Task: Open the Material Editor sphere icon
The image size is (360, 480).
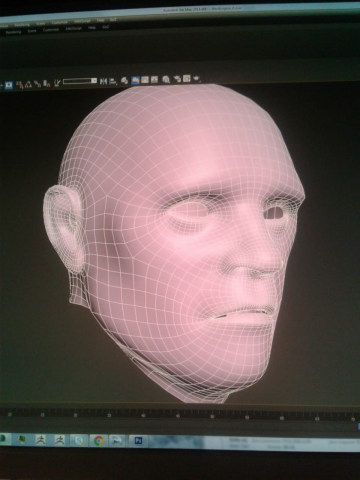Action: click(x=166, y=79)
